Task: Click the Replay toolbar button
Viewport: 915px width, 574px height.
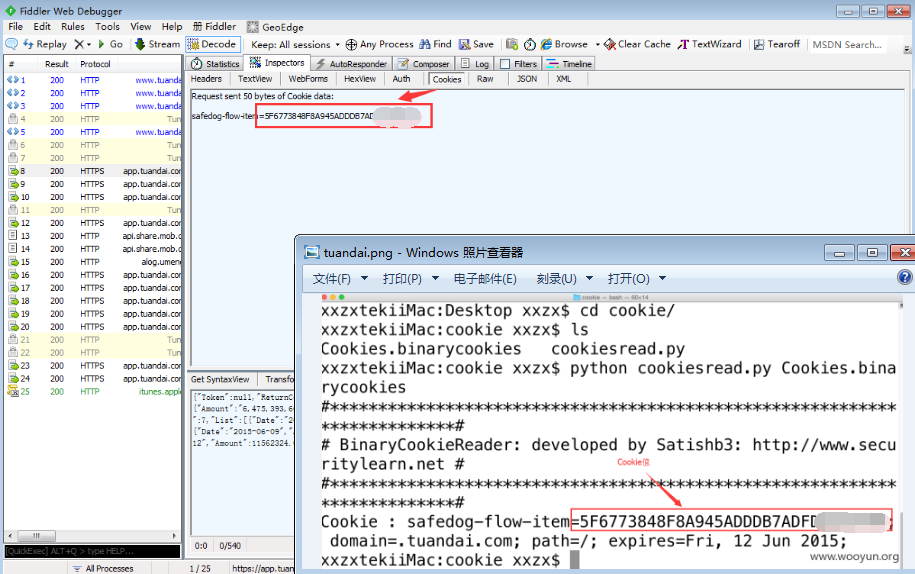Action: click(x=45, y=44)
